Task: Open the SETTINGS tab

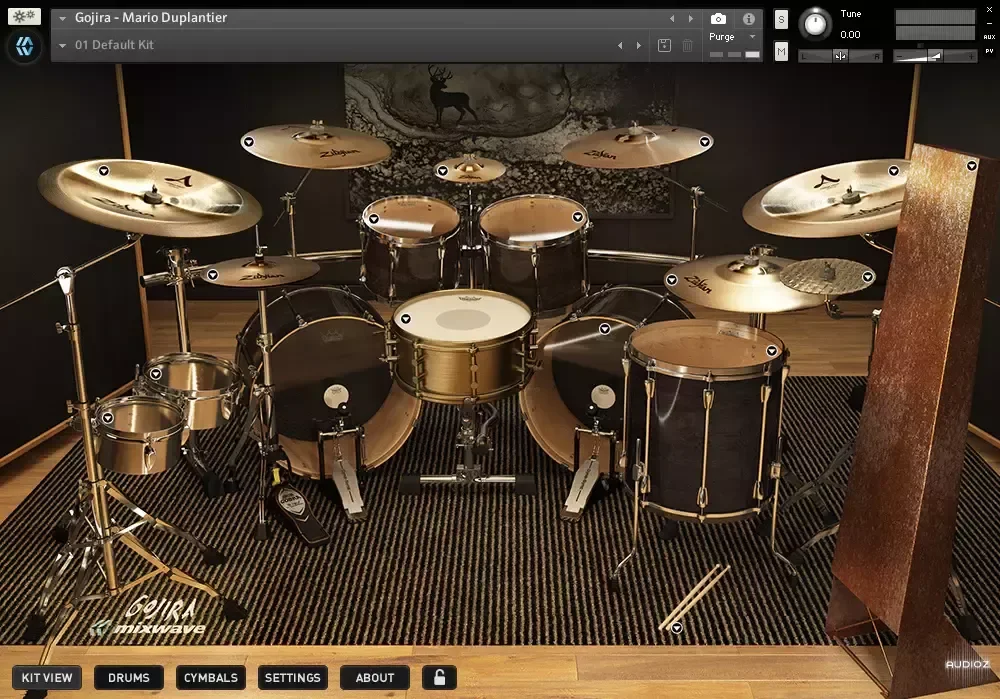Action: click(x=293, y=677)
